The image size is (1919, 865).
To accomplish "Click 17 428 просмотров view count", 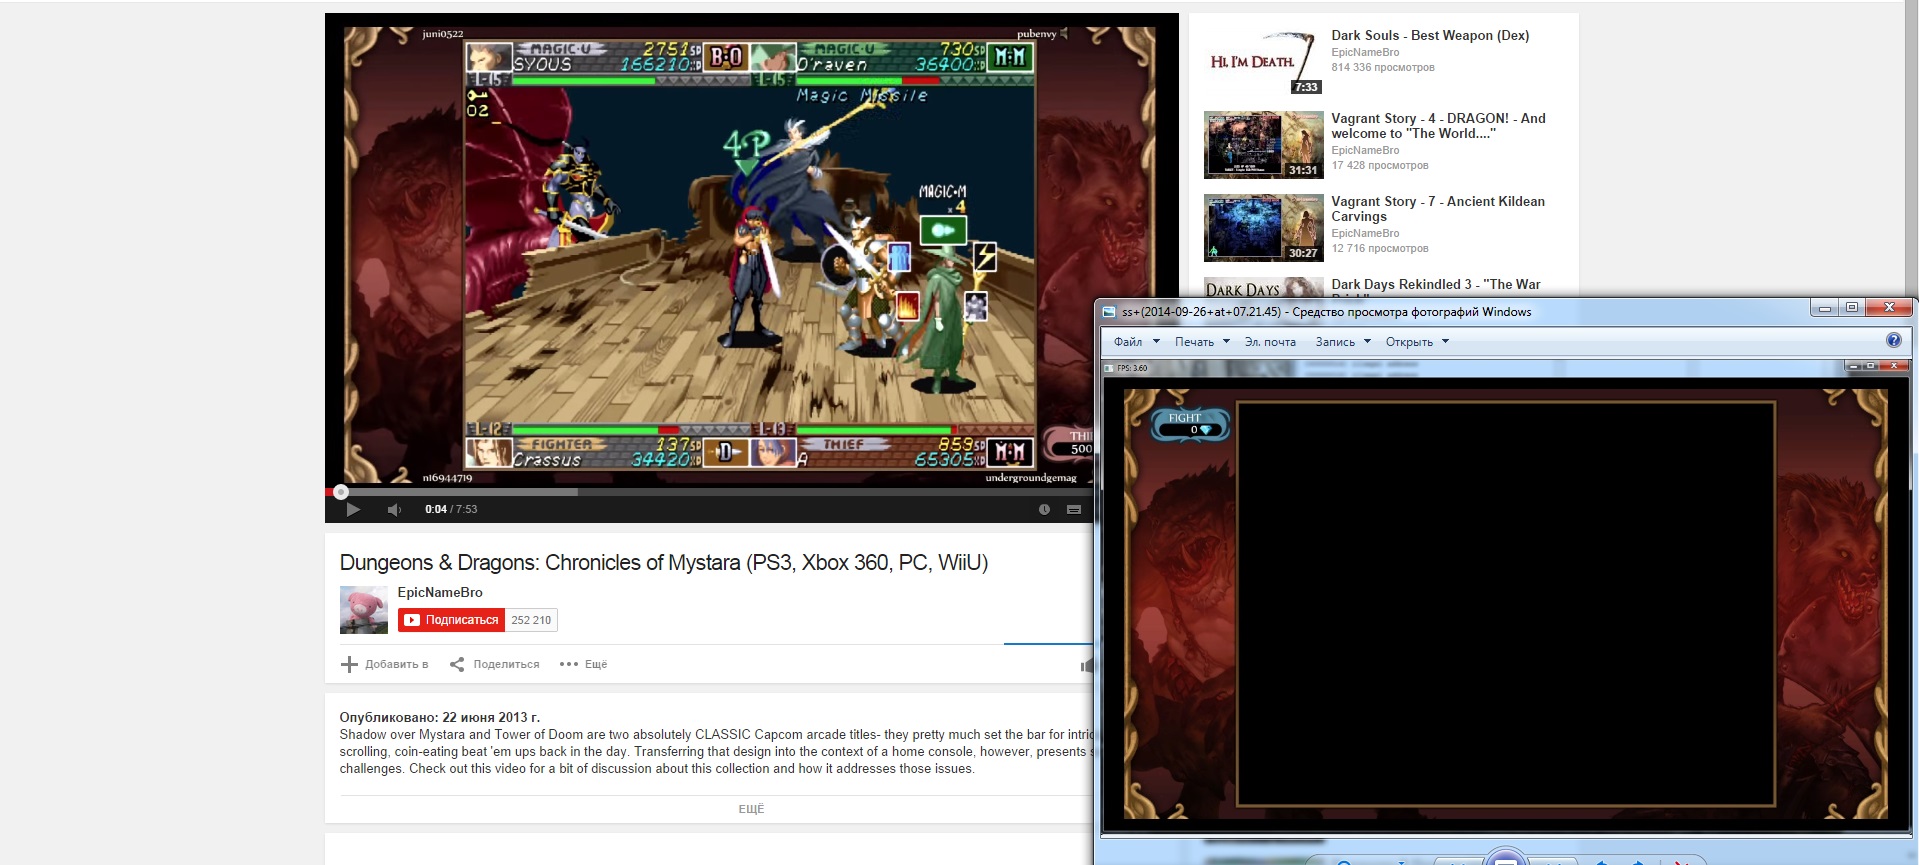I will [x=1380, y=165].
